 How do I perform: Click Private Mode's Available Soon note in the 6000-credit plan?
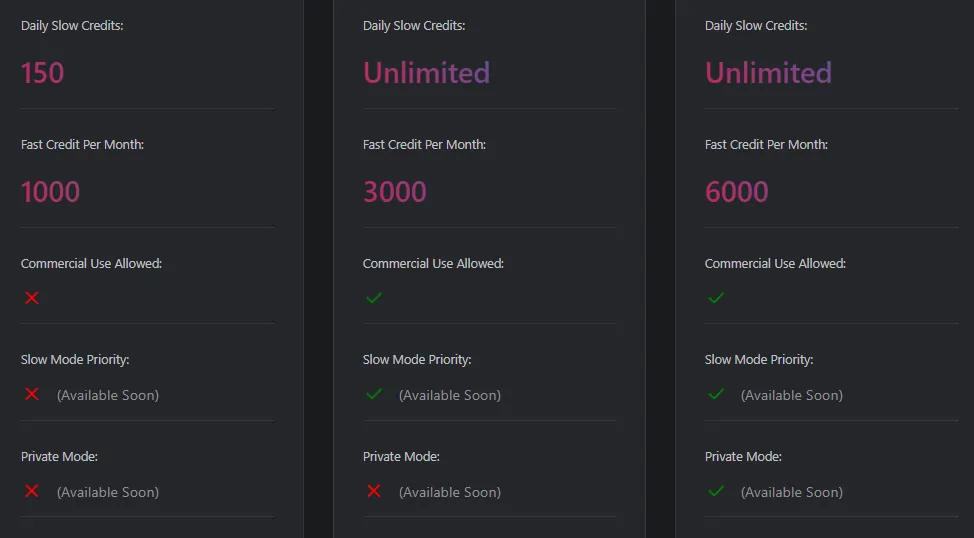tap(791, 492)
